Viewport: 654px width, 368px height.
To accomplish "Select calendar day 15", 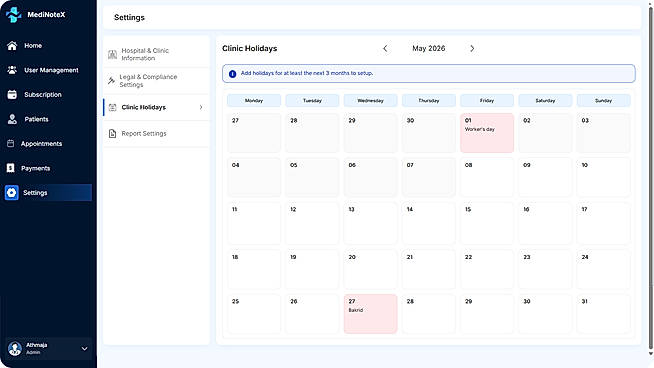I will [487, 223].
